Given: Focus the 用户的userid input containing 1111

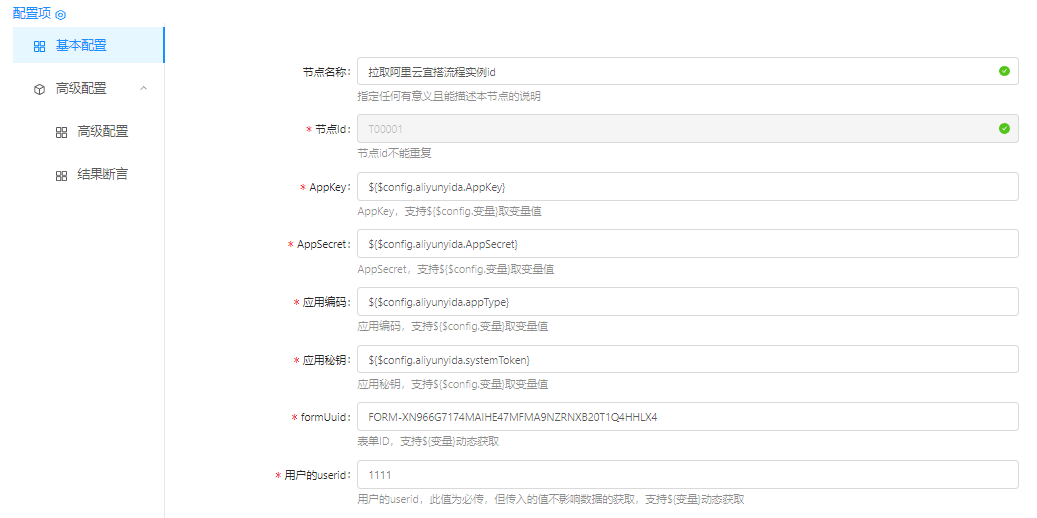Looking at the screenshot, I should click(687, 474).
